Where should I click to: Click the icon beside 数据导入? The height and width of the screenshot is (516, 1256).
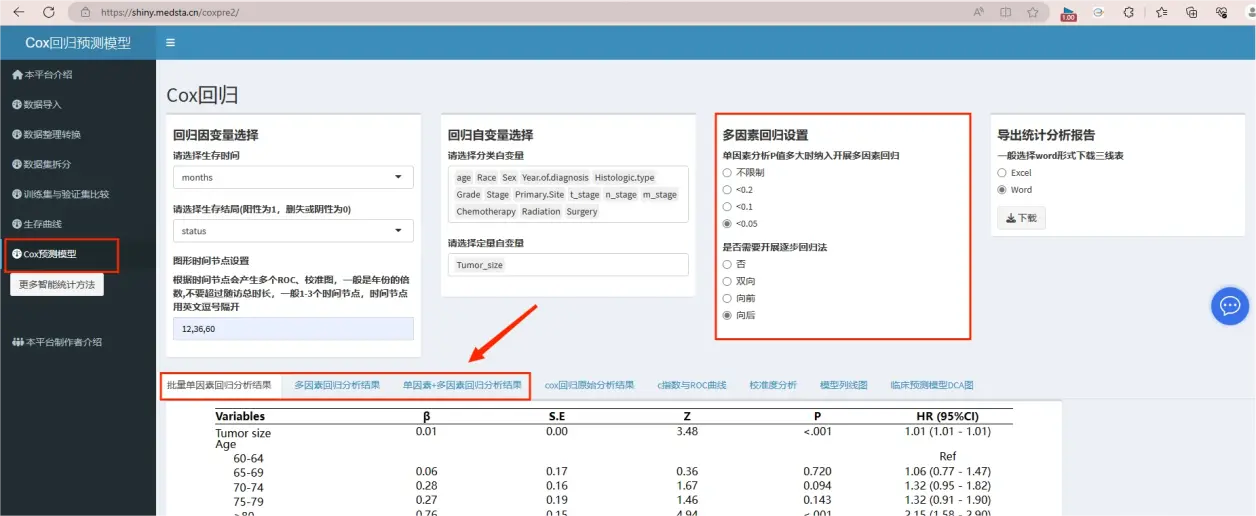tap(16, 104)
